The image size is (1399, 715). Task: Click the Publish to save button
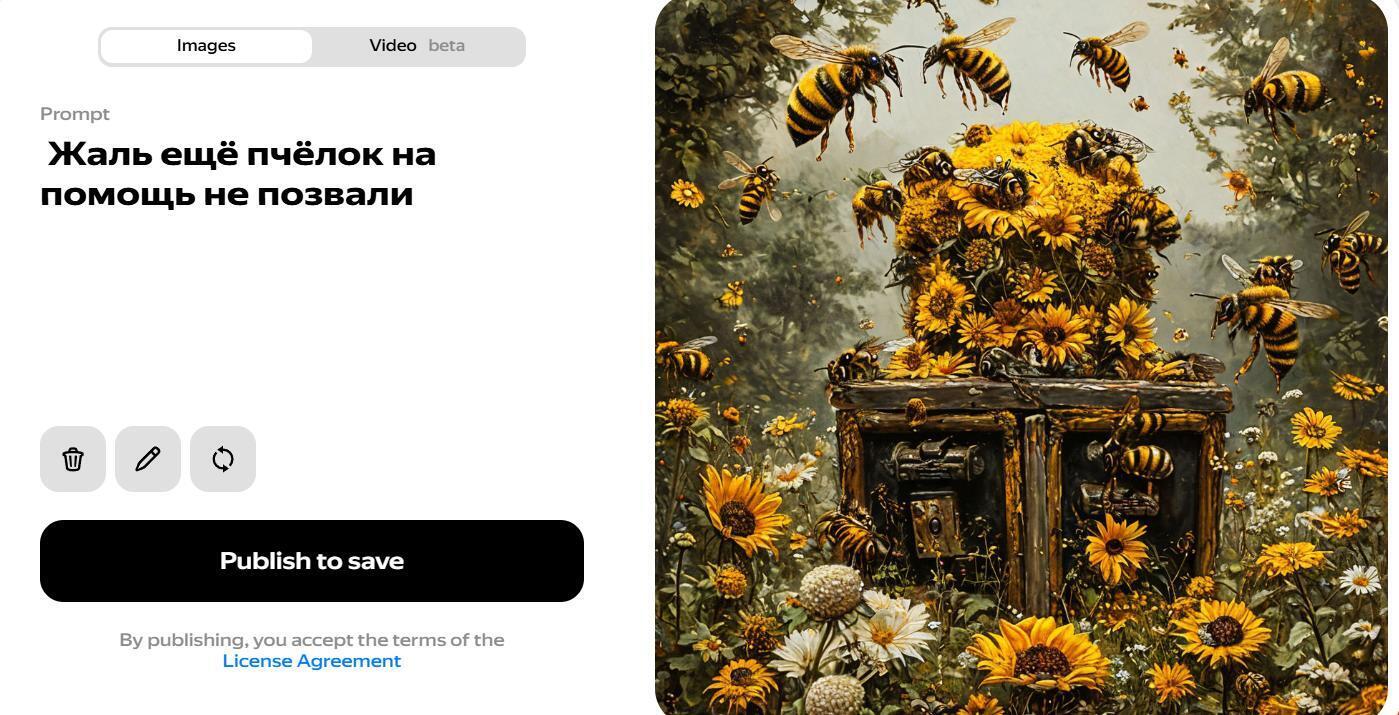pos(312,561)
